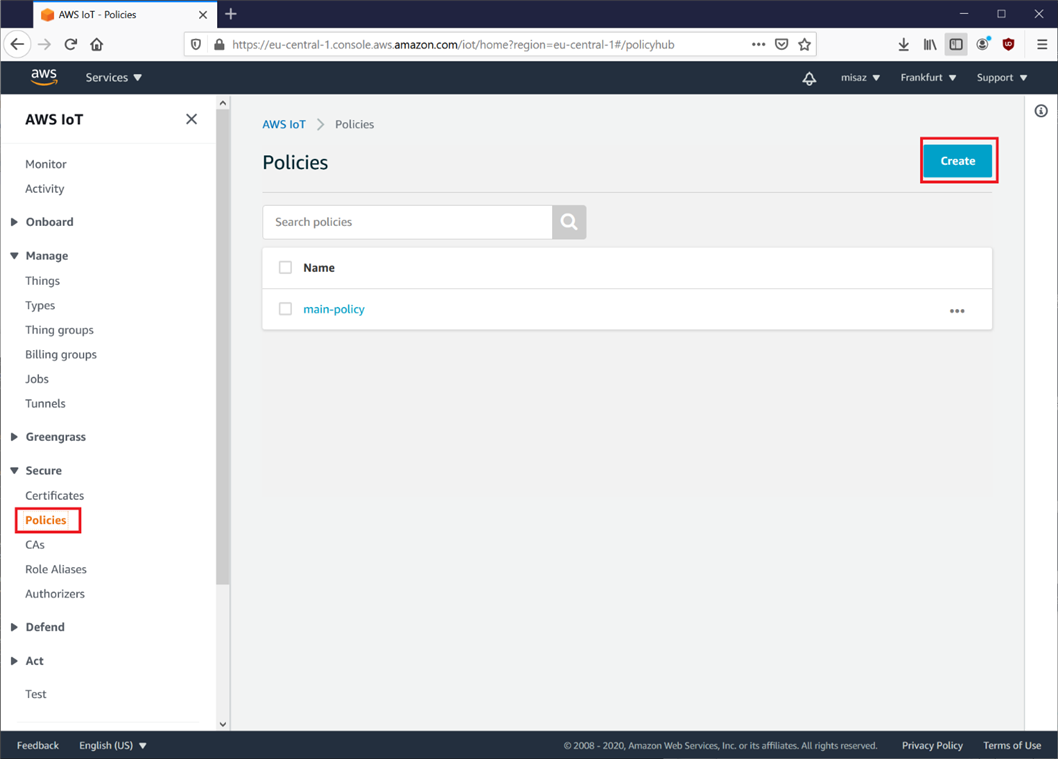
Task: Open Jobs in the sidebar
Action: [37, 379]
